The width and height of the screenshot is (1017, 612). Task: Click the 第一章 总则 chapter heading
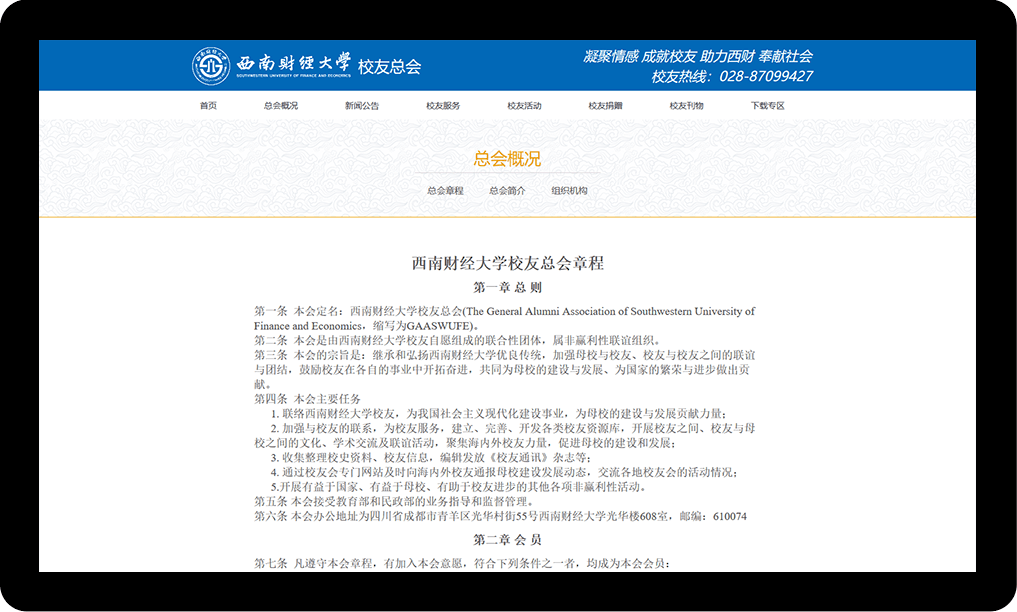508,288
